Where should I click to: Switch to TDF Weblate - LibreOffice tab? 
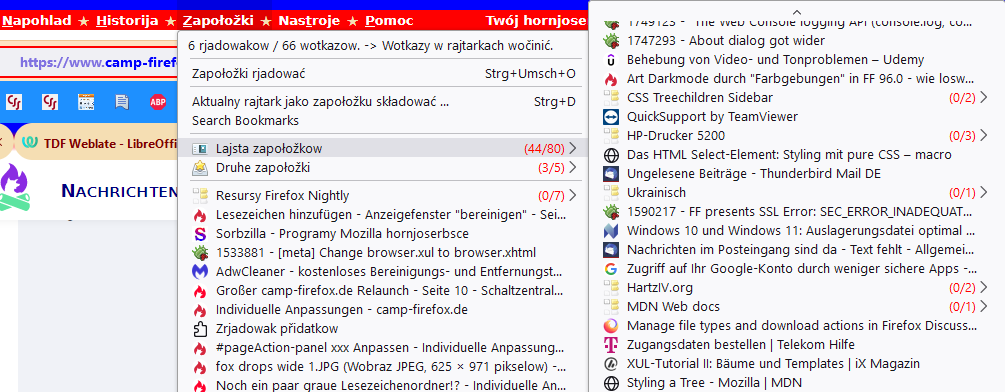96,143
